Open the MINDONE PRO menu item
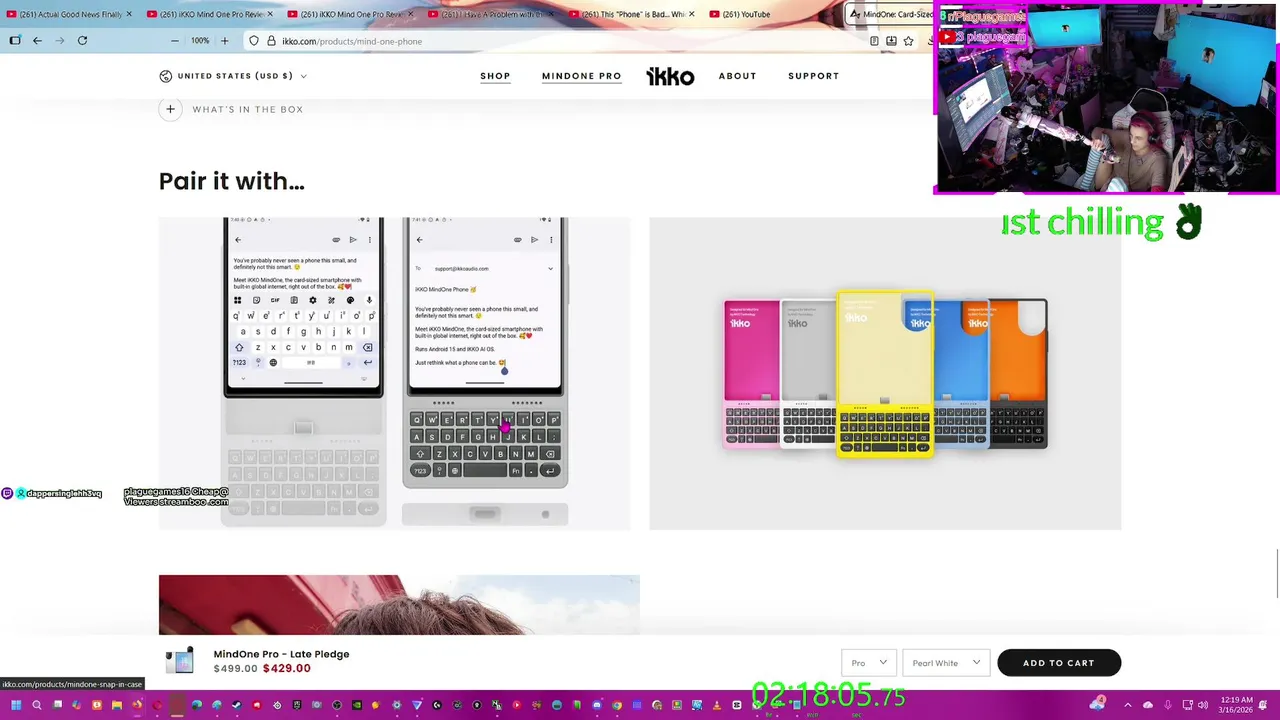Image resolution: width=1280 pixels, height=720 pixels. [x=582, y=76]
